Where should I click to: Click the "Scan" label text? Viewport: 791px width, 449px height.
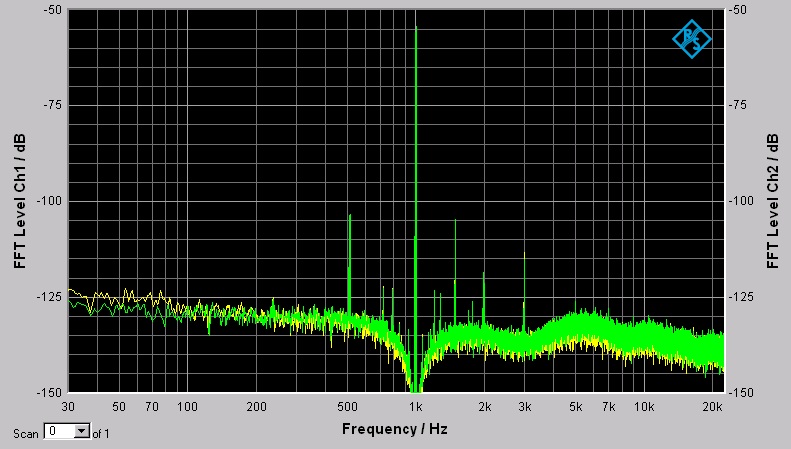point(26,433)
